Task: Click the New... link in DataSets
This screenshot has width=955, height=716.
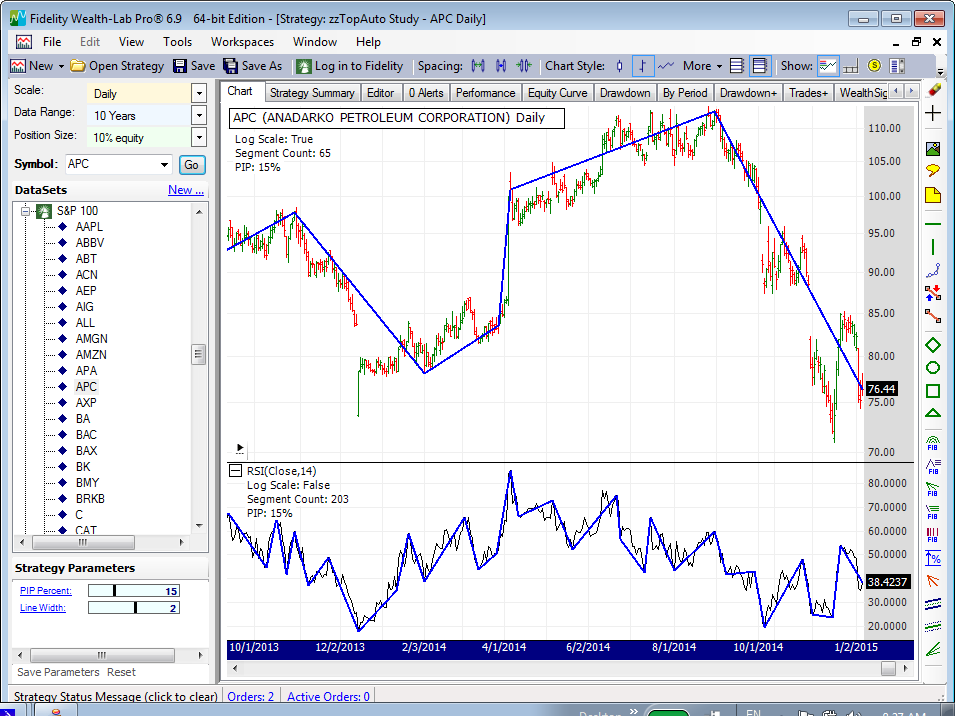Action: click(x=186, y=190)
